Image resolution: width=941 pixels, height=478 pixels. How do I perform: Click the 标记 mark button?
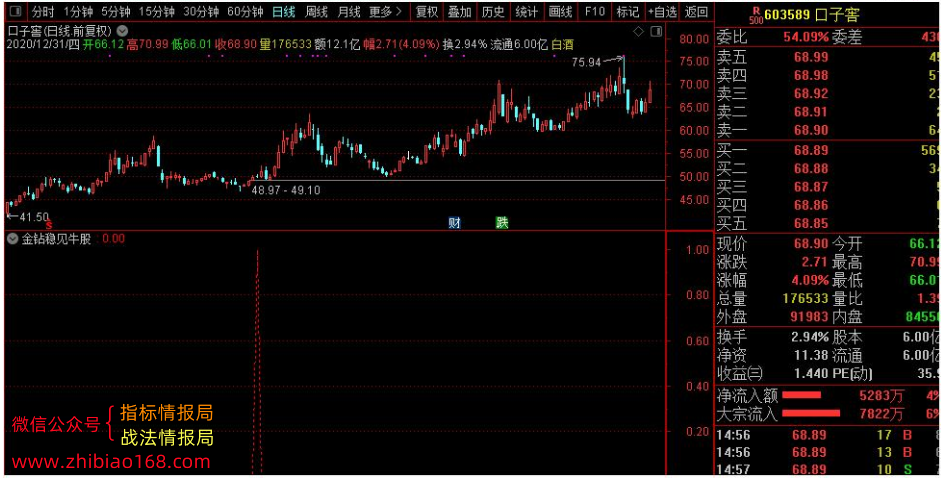pyautogui.click(x=627, y=11)
